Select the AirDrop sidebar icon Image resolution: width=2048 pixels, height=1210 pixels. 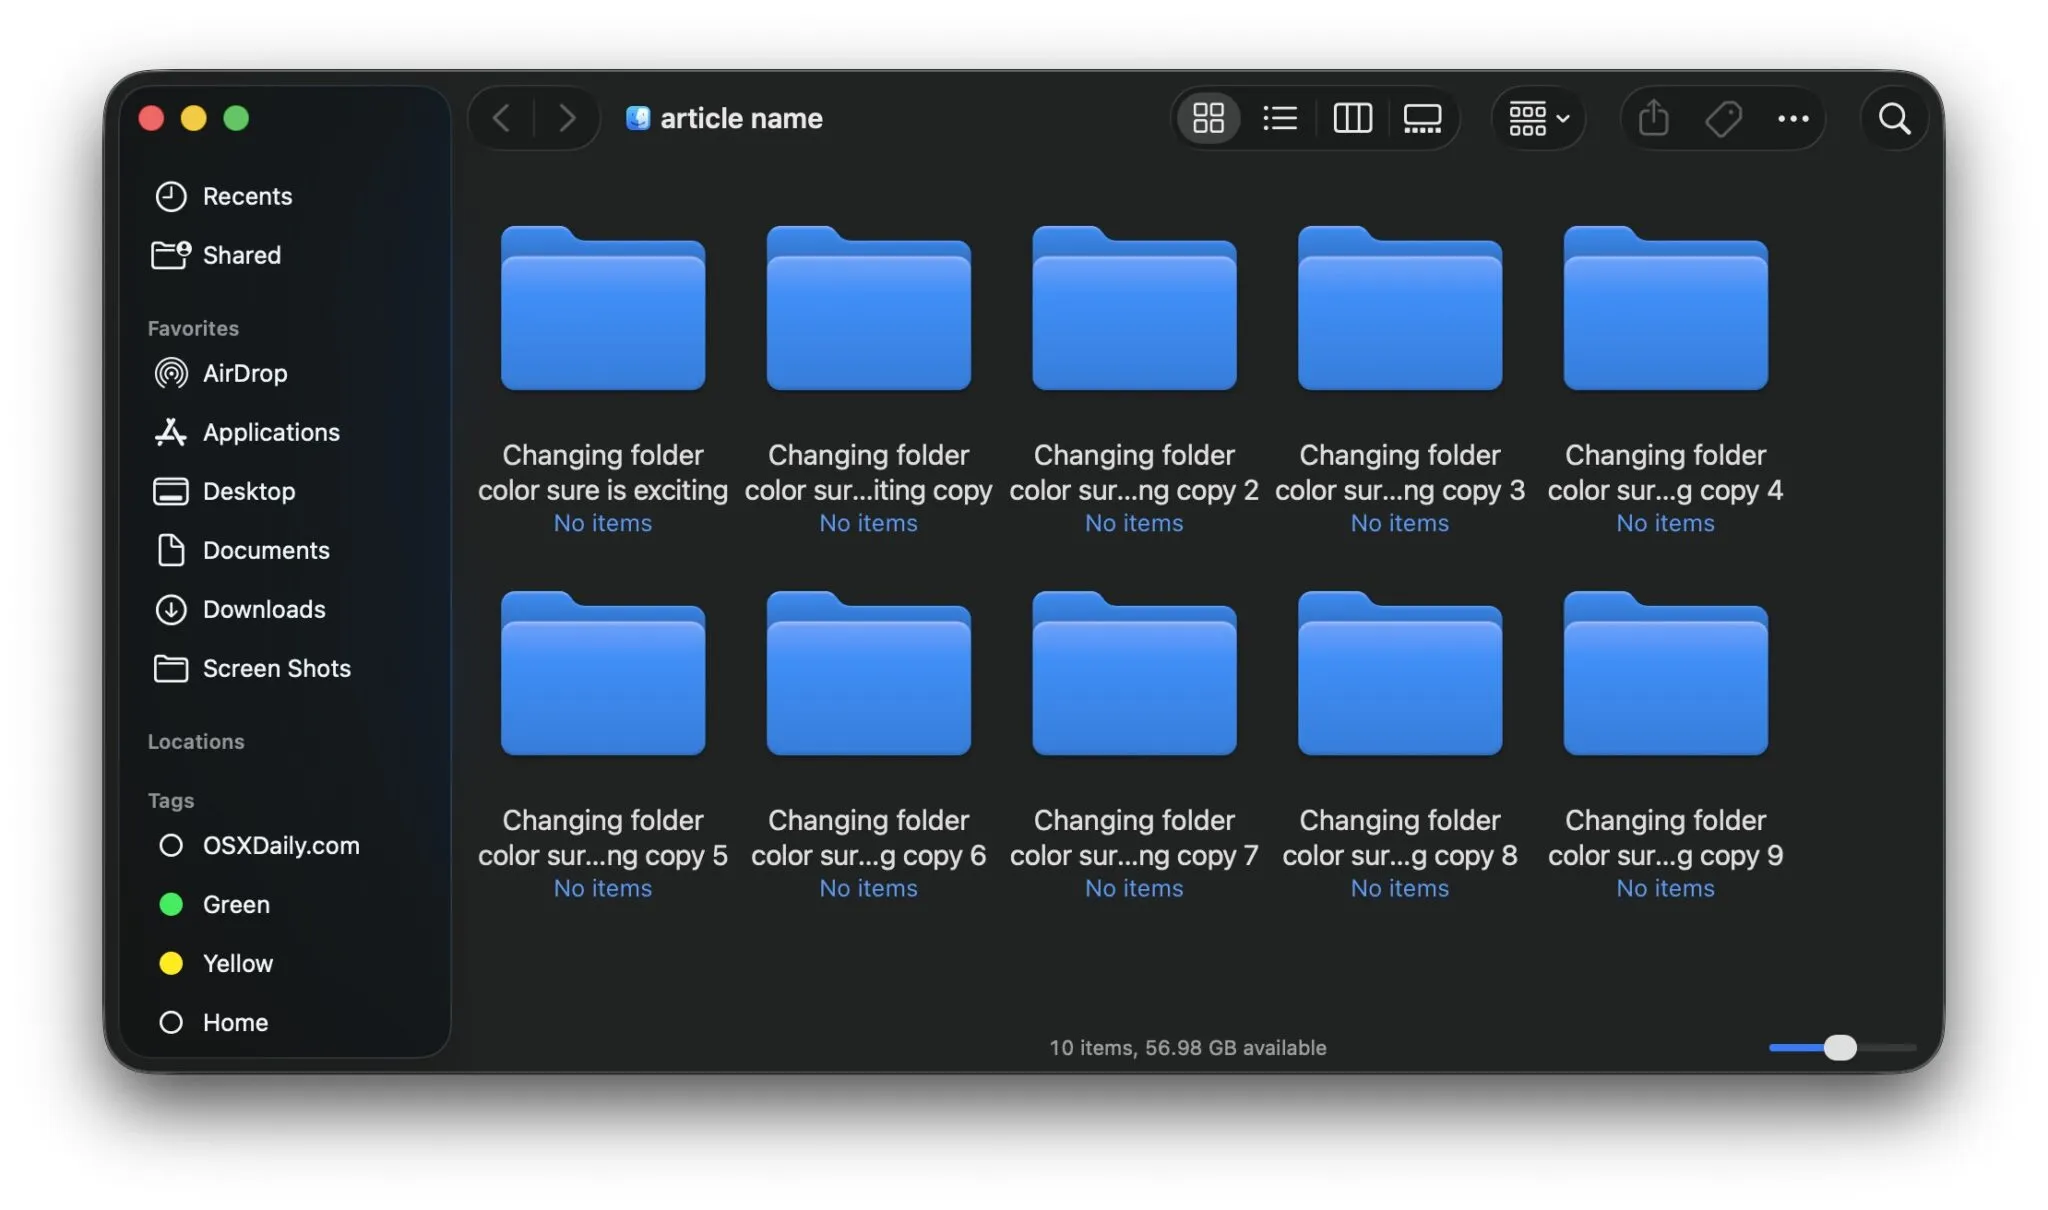tap(170, 373)
